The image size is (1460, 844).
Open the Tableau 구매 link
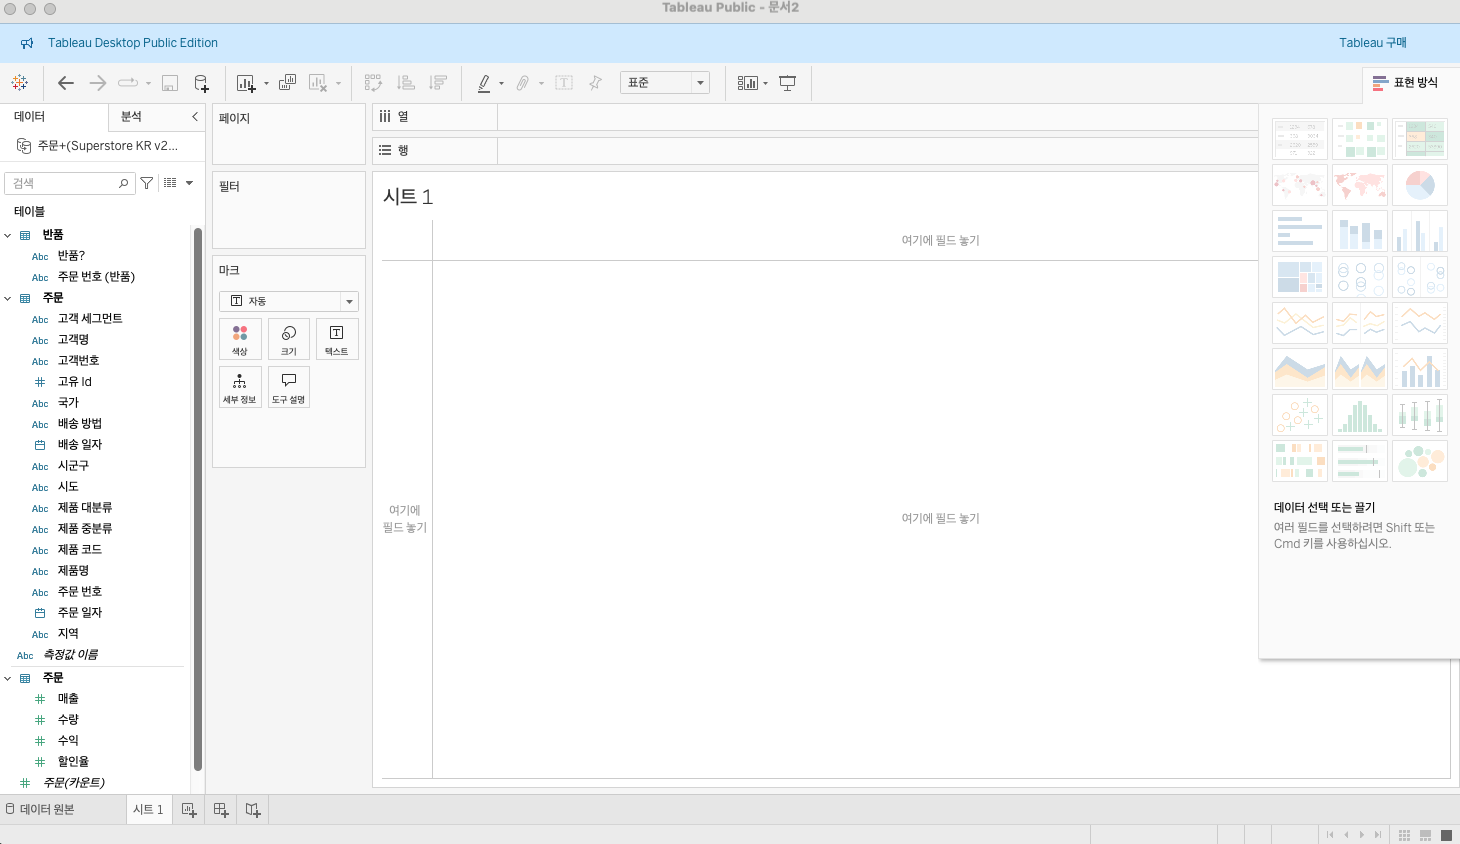tap(1373, 43)
